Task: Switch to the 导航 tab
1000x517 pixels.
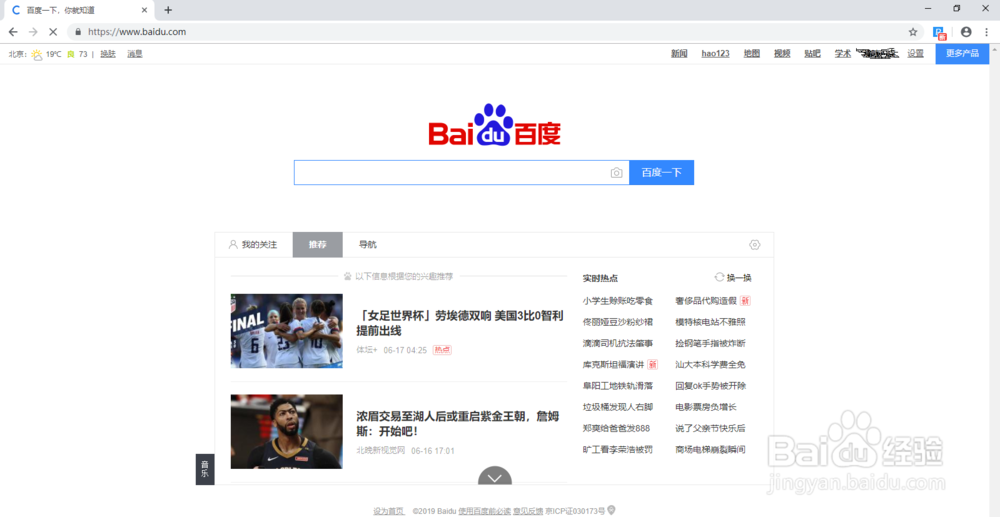Action: click(x=368, y=245)
